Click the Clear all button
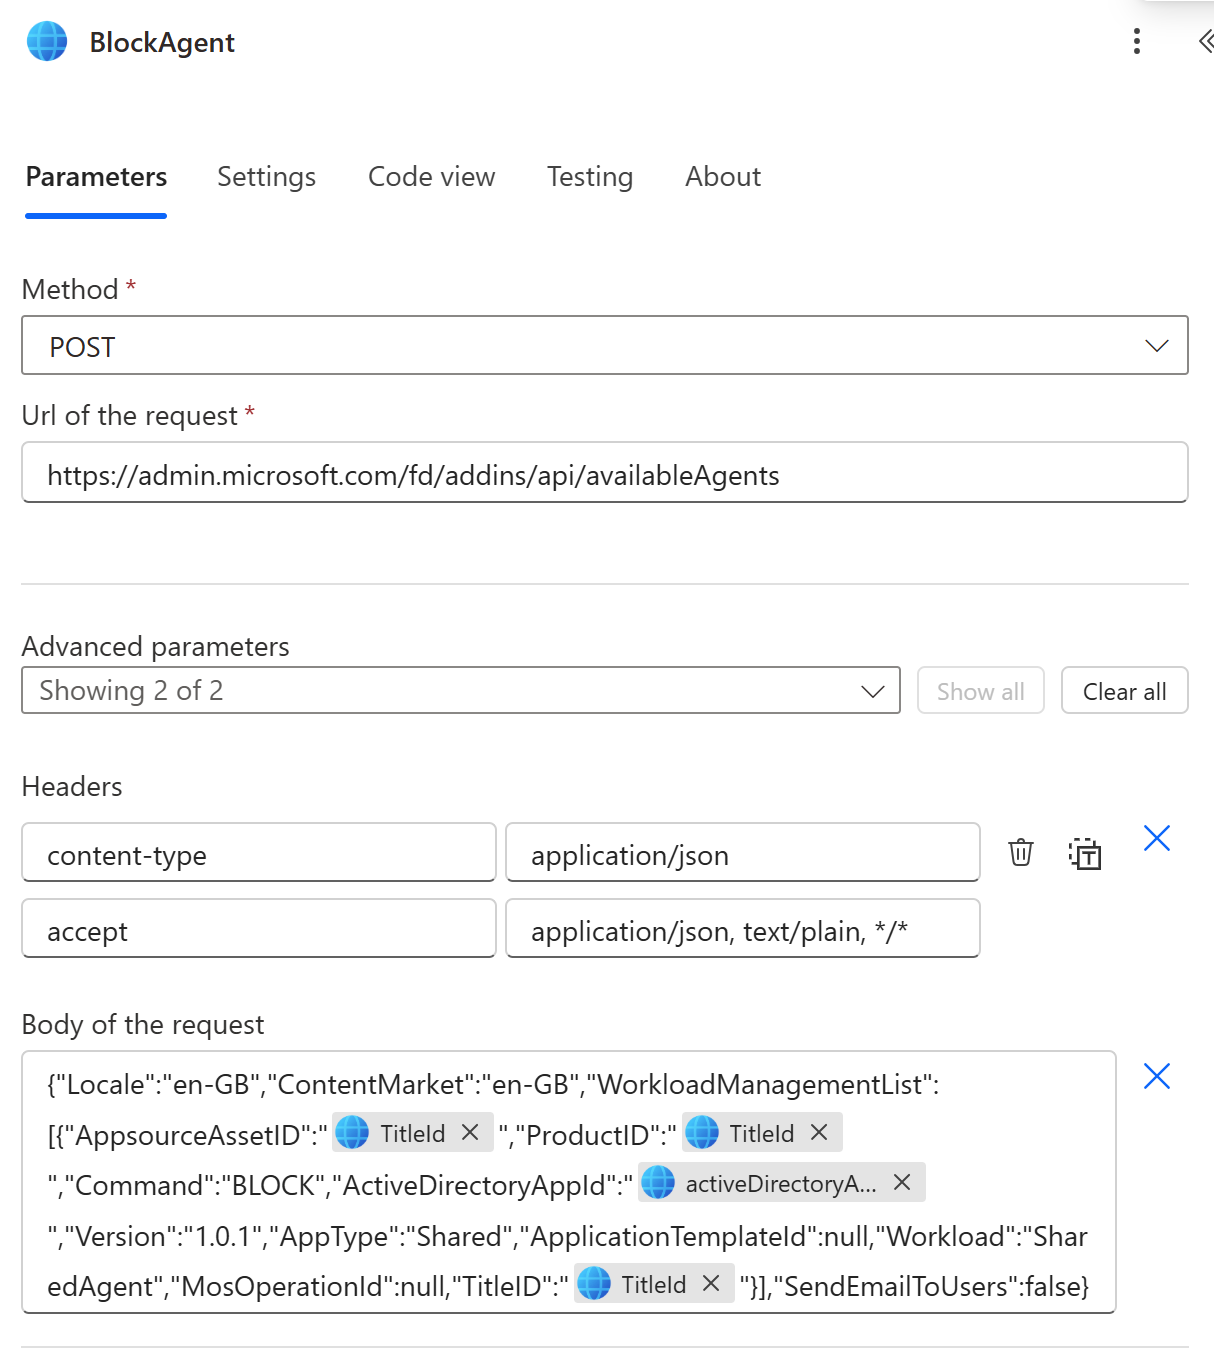 coord(1124,691)
